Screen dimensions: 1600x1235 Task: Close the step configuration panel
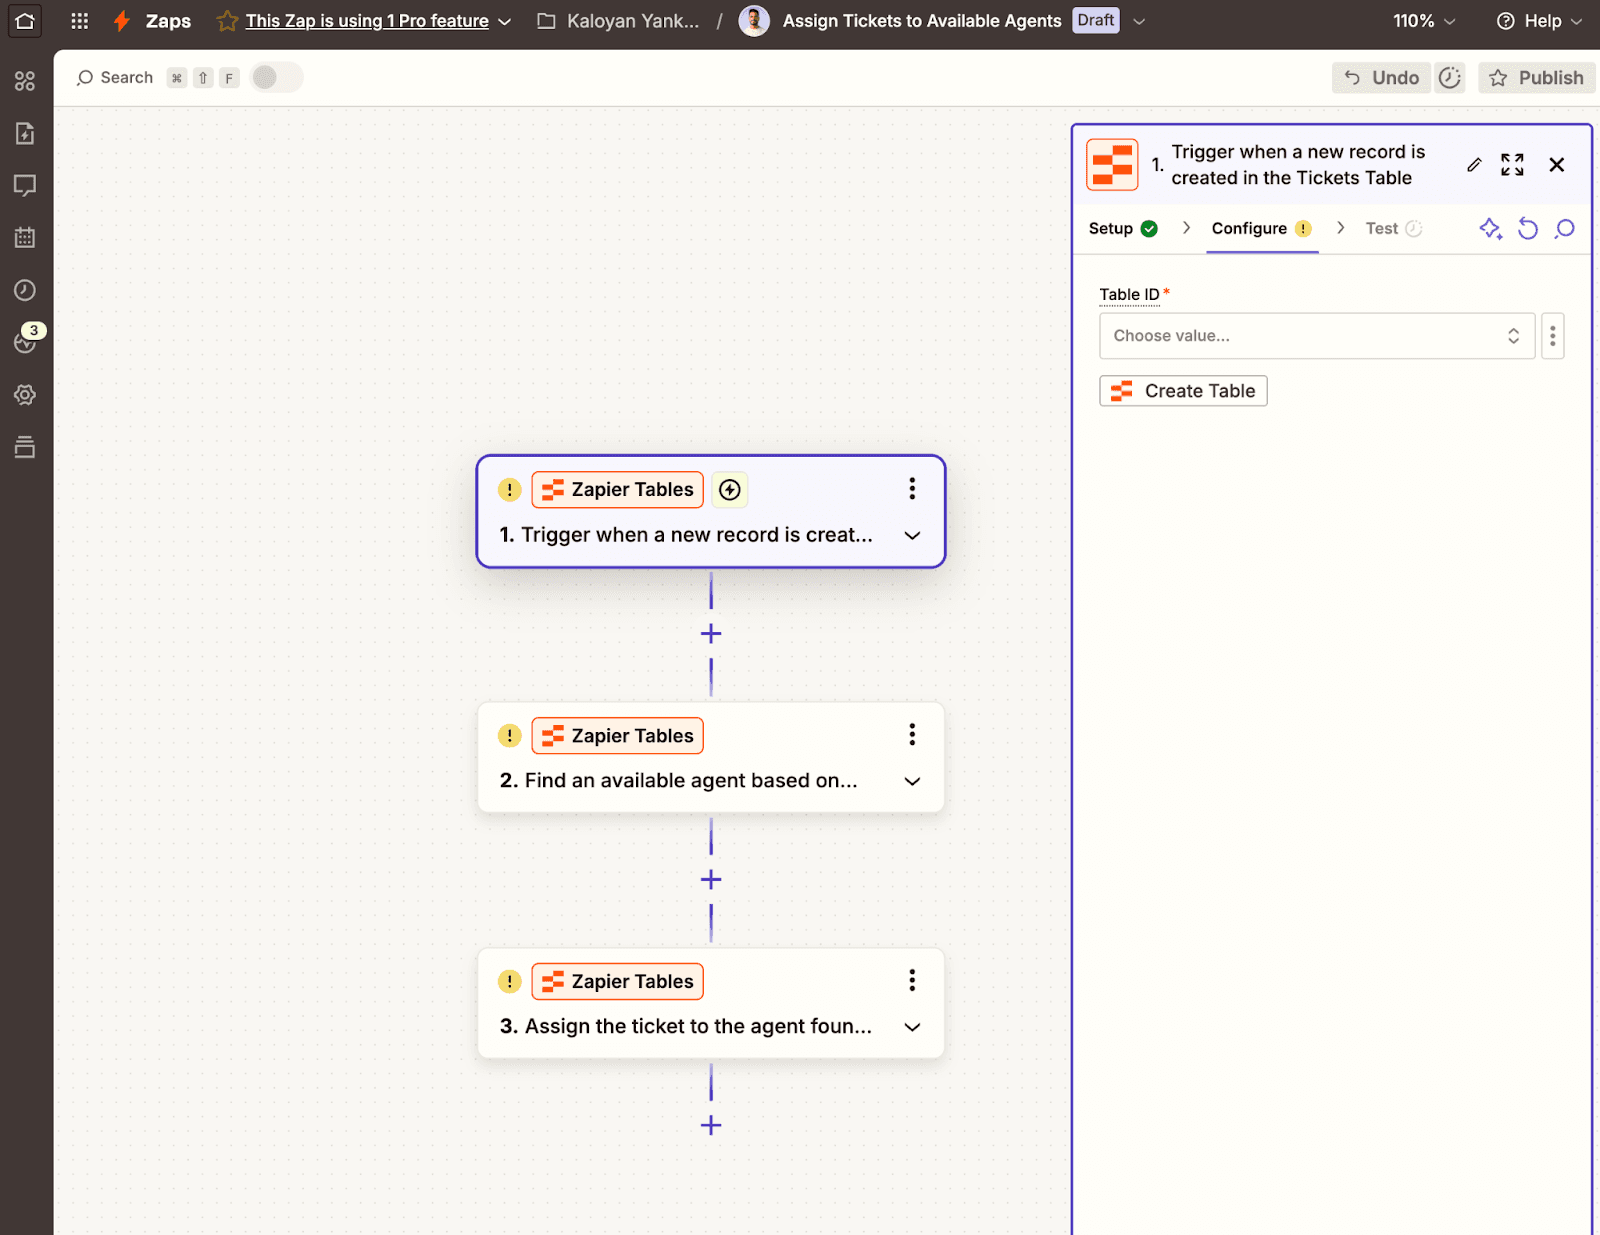click(x=1557, y=165)
